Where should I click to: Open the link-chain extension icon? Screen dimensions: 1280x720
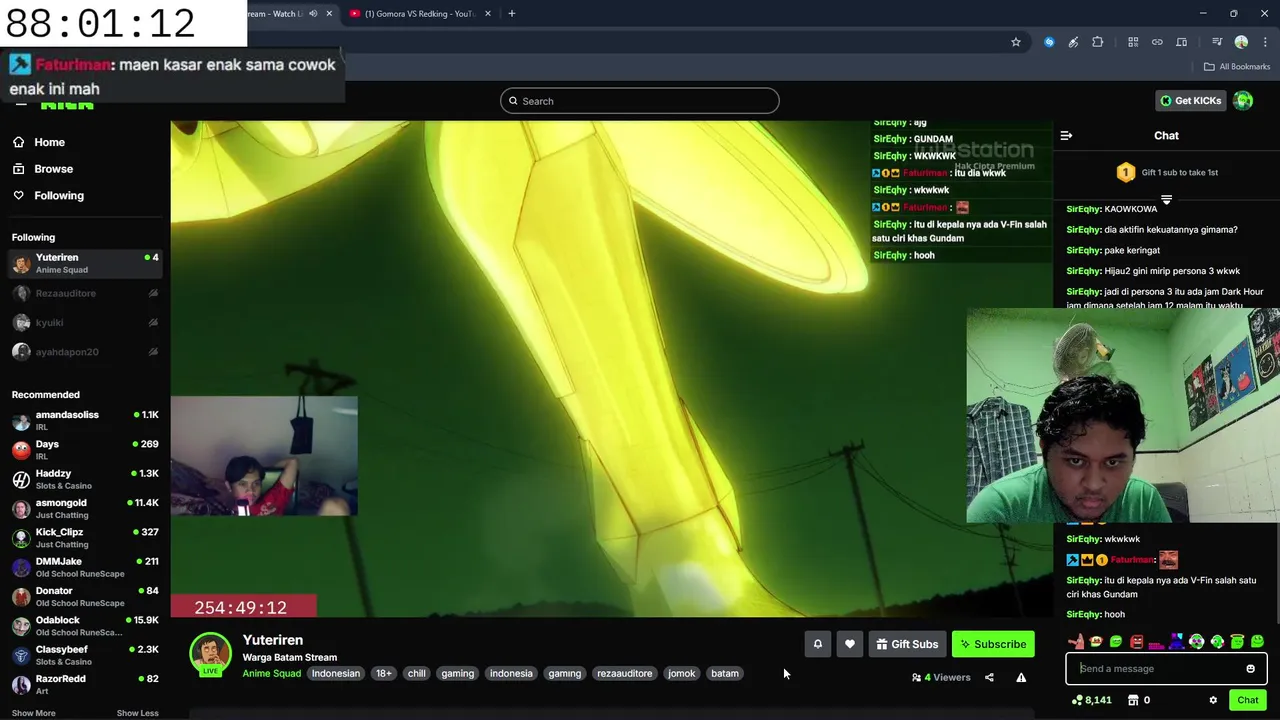click(x=1157, y=42)
